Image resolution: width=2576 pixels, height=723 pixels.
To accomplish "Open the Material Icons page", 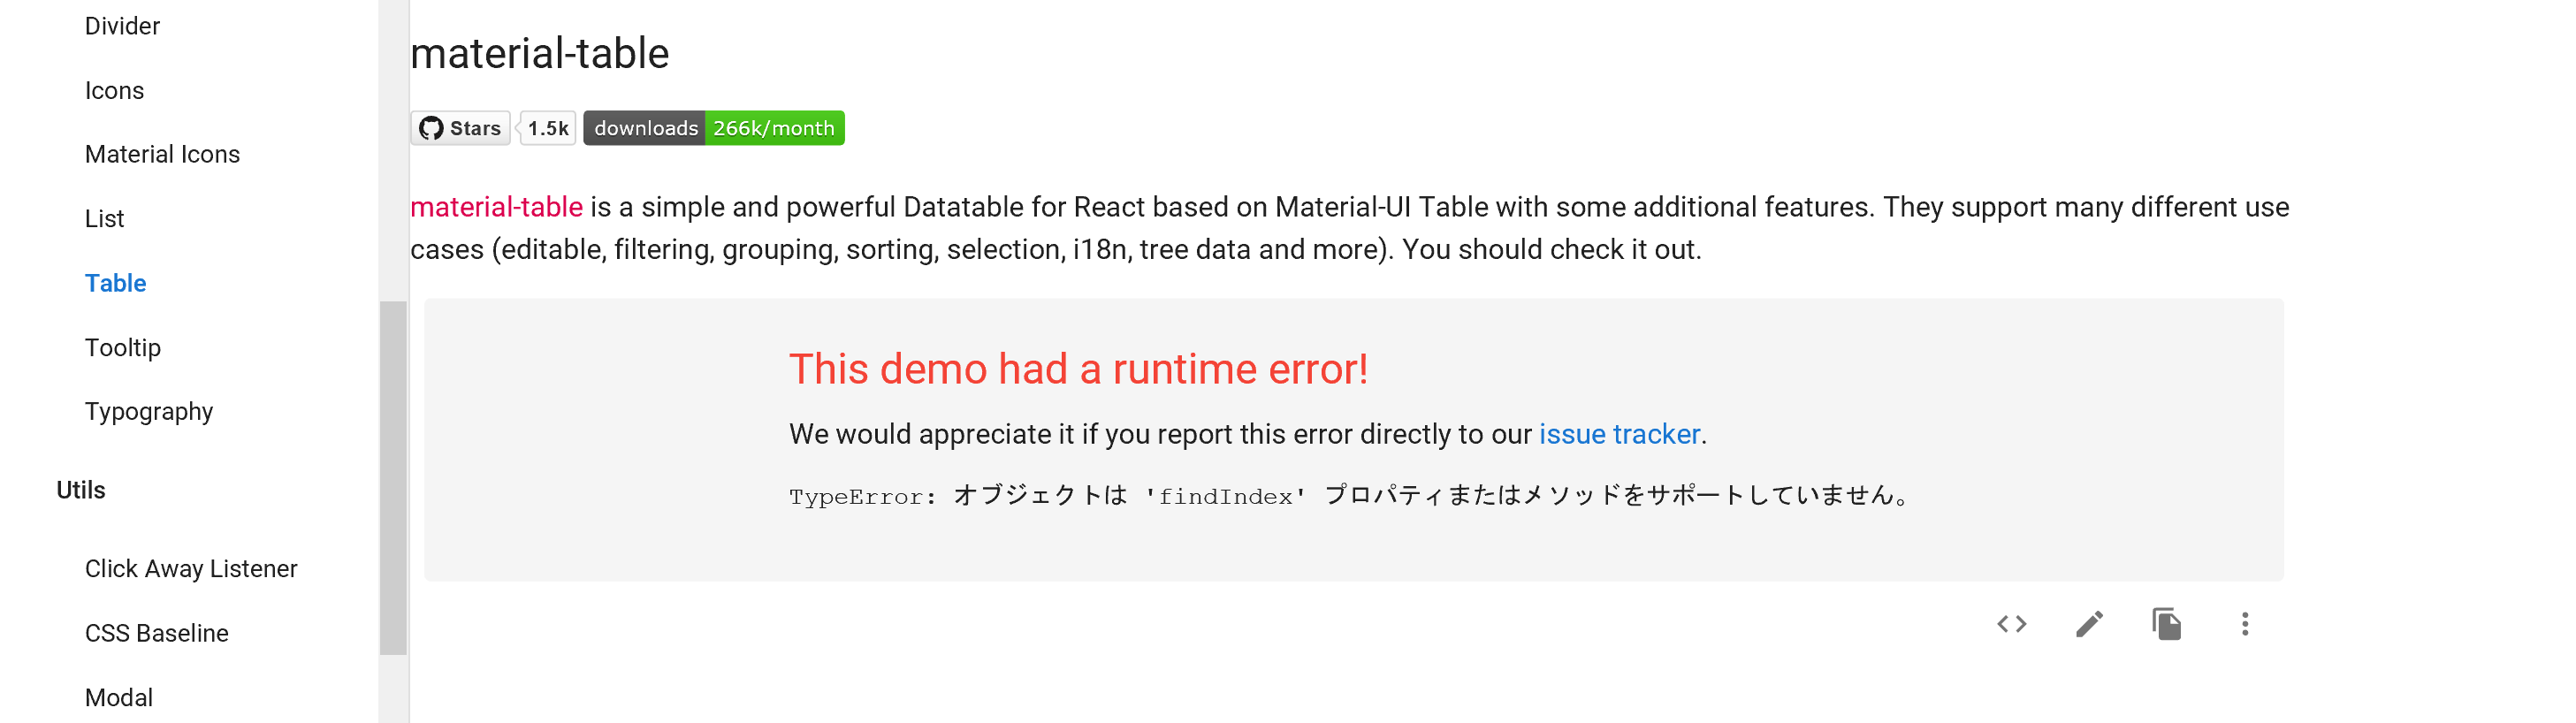I will [162, 154].
